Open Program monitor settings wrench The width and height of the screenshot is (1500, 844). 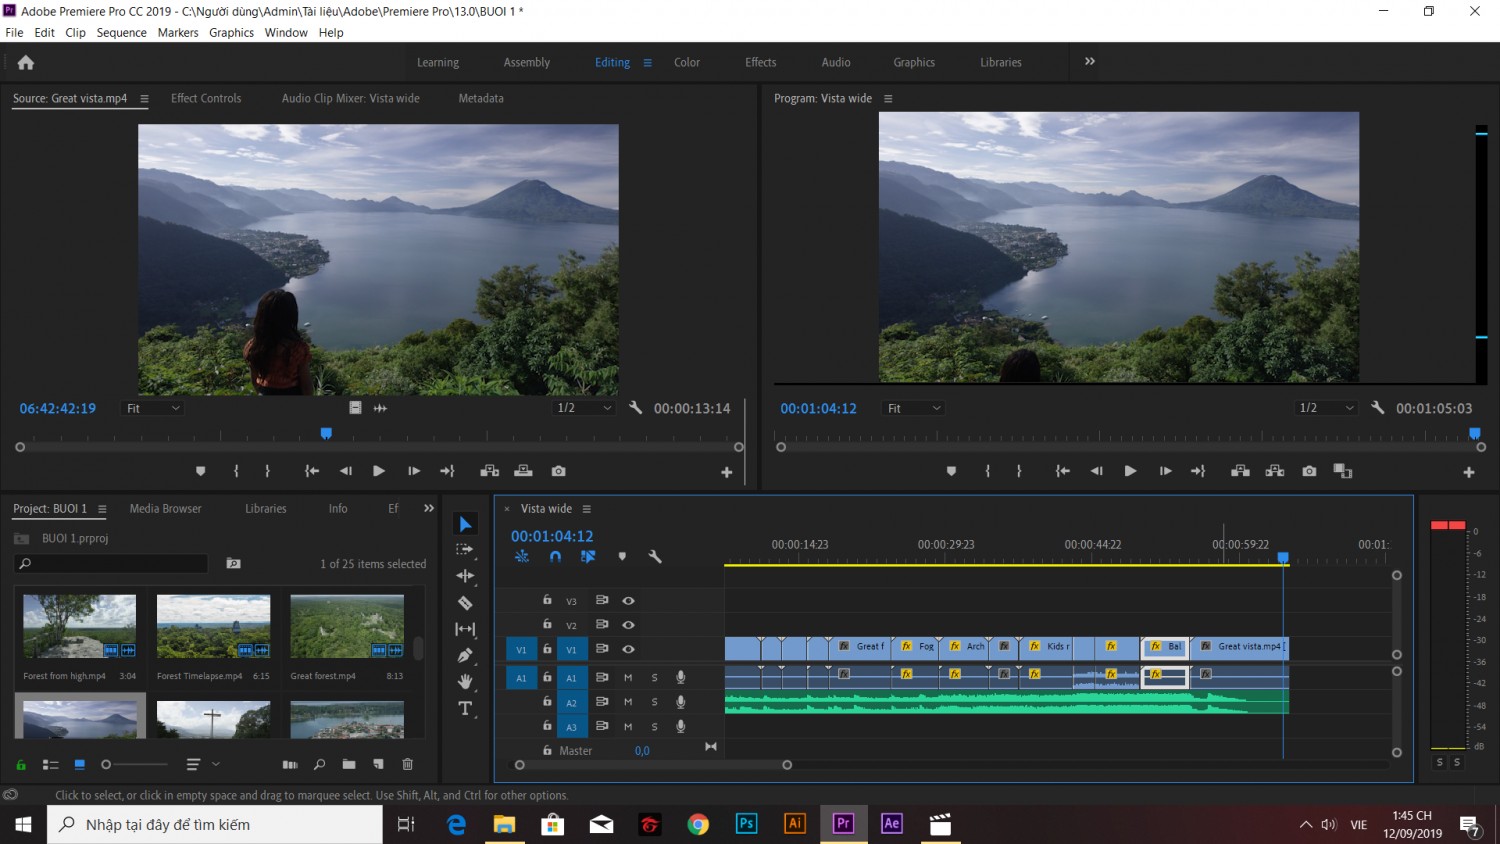(x=1378, y=408)
